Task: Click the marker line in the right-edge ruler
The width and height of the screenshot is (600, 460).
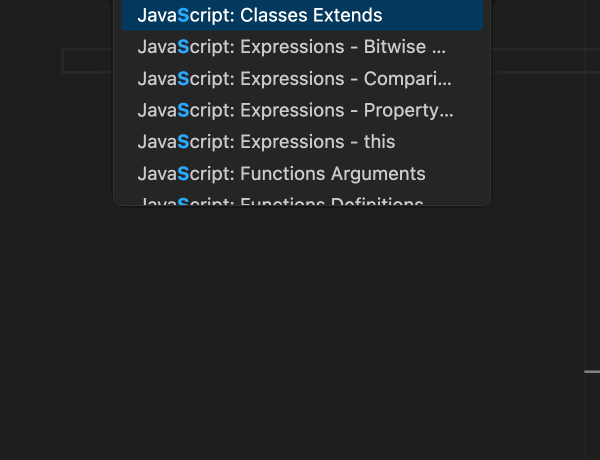Action: tap(592, 372)
